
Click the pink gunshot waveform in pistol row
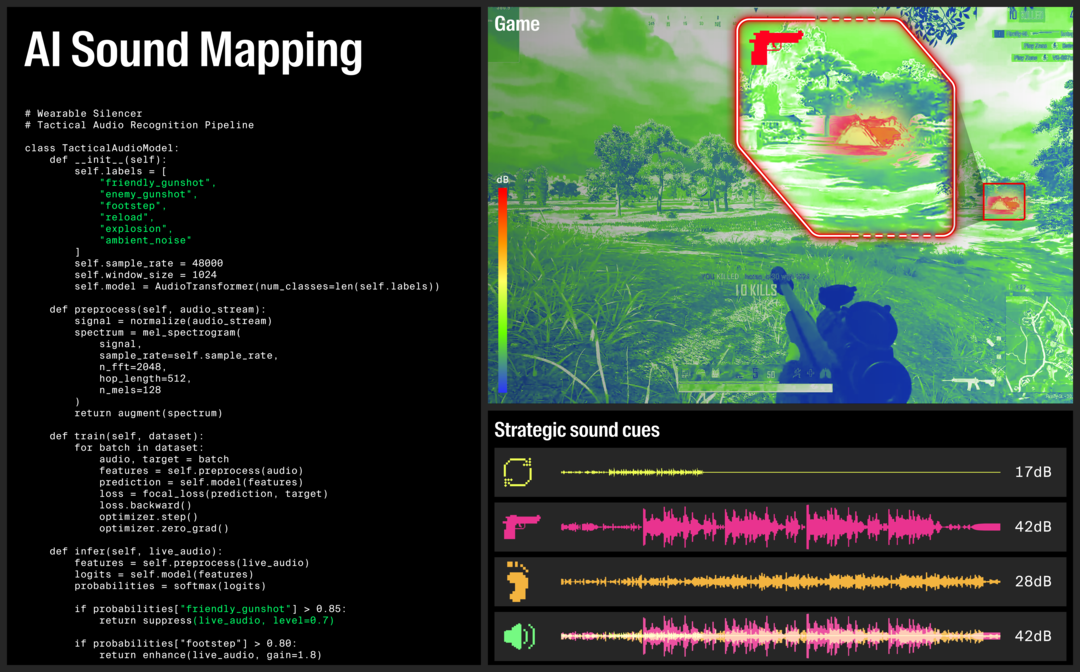(780, 527)
